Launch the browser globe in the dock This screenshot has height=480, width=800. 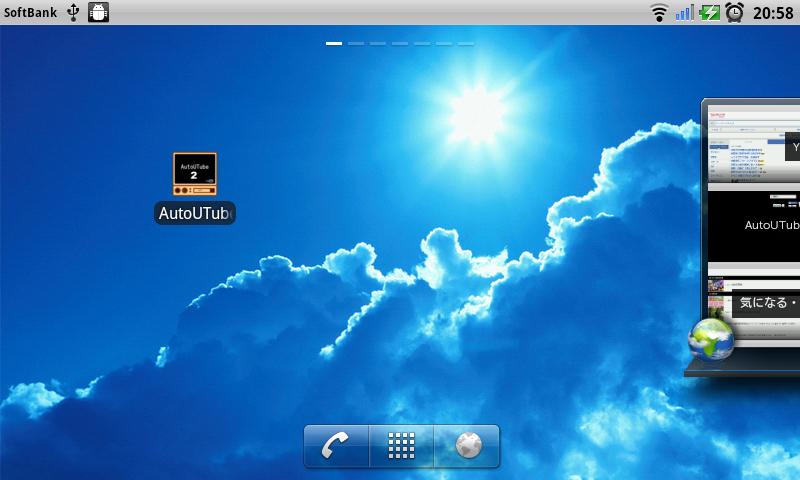pos(467,446)
